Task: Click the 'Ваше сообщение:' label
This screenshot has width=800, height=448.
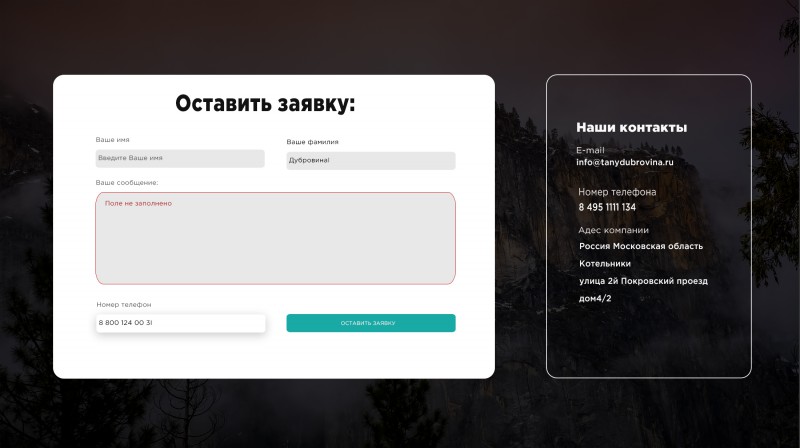Action: tap(127, 183)
